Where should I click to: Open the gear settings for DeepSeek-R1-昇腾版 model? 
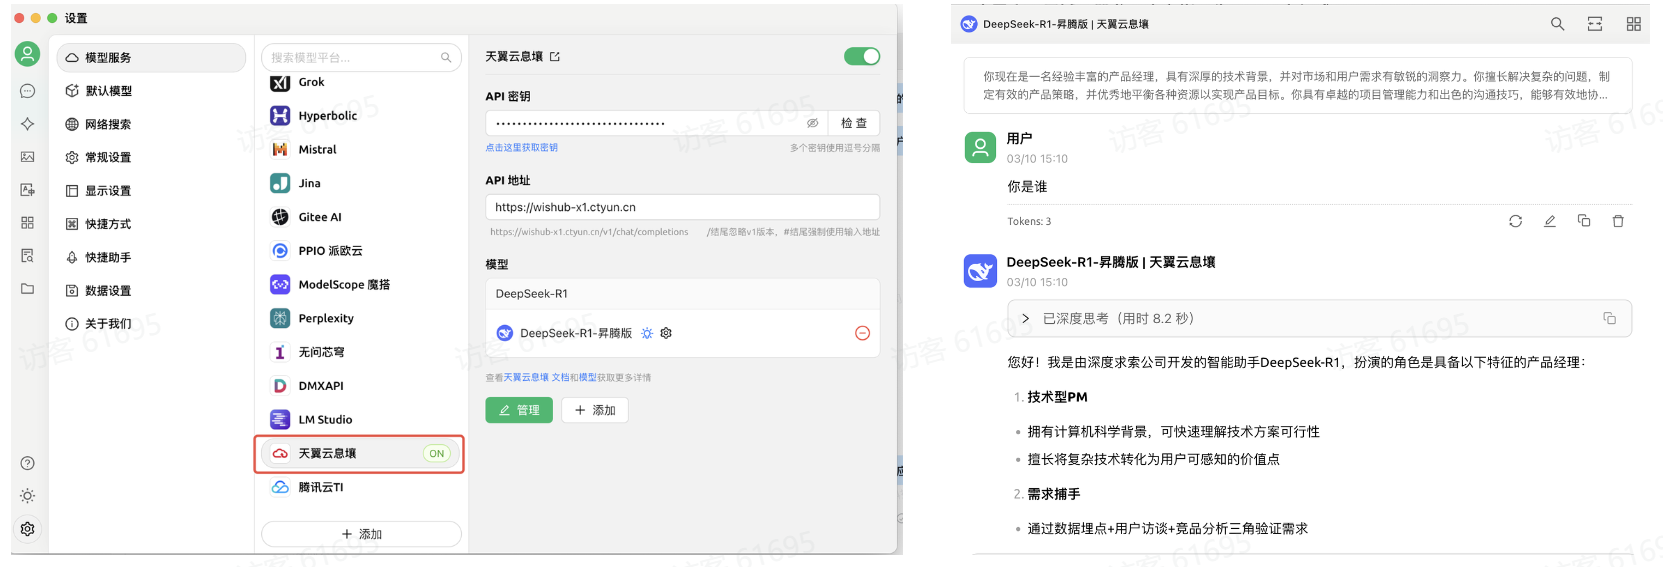(666, 333)
